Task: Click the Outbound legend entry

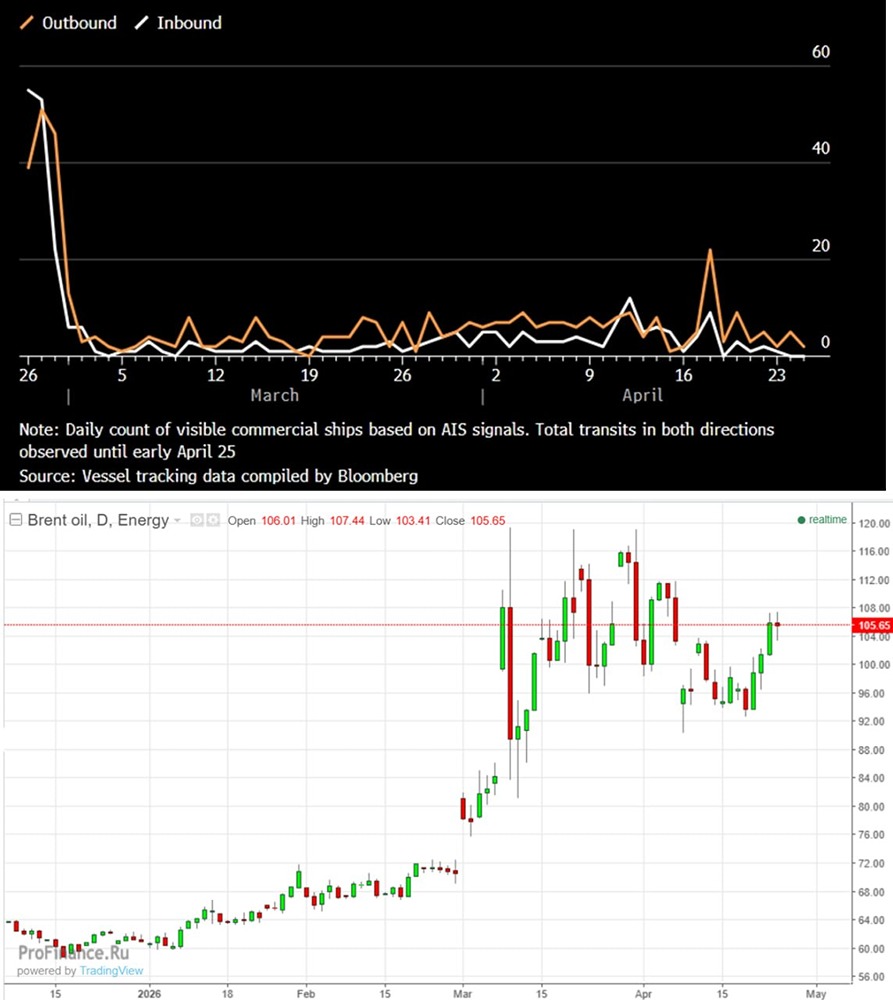Action: point(68,23)
